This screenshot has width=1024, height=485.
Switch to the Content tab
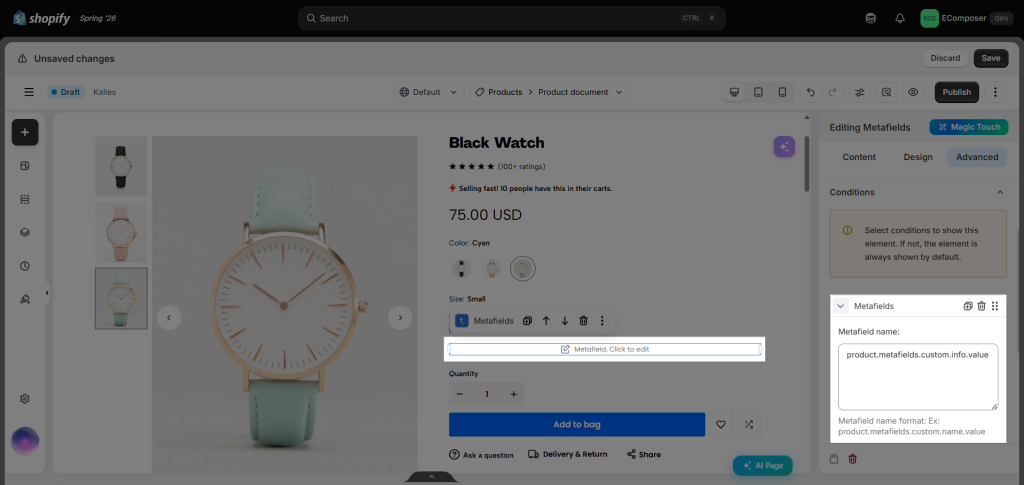859,157
